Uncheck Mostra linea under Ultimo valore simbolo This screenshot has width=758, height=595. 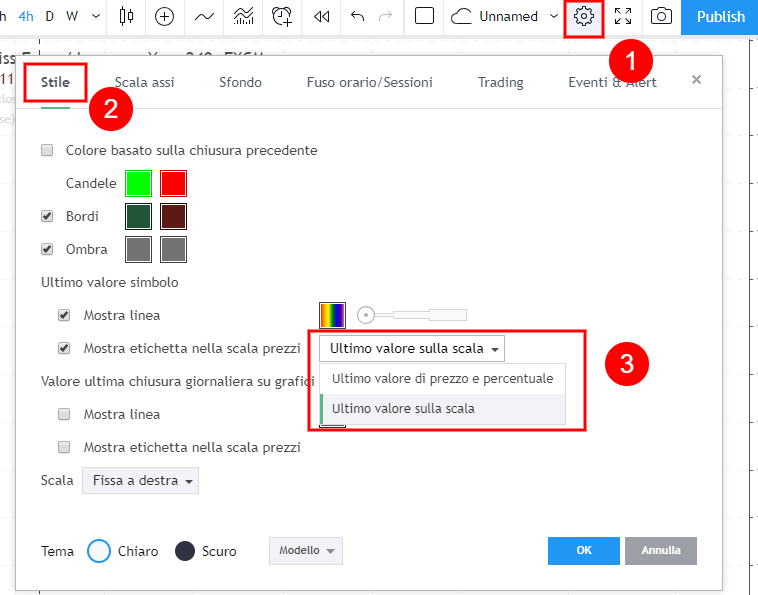(64, 315)
